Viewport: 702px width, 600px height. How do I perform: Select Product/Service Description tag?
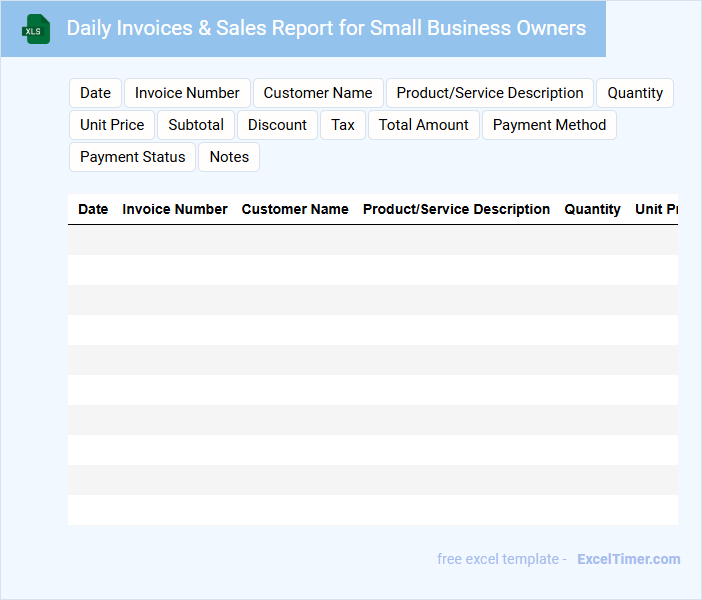490,93
